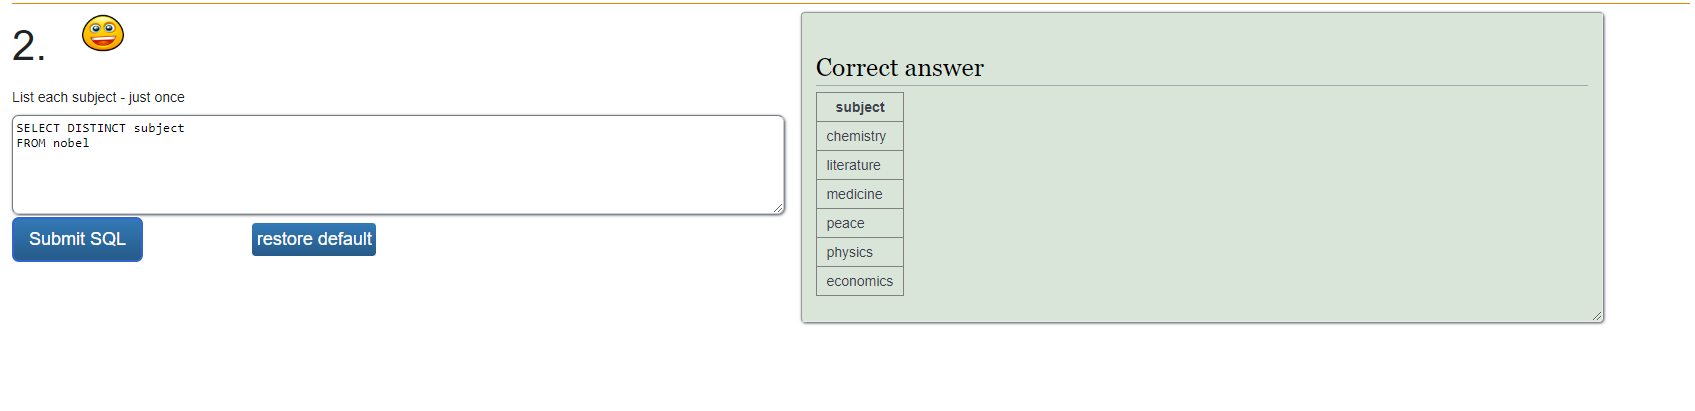This screenshot has width=1695, height=411.
Task: Select the 'chemistry' row in the results table
Action: 860,136
